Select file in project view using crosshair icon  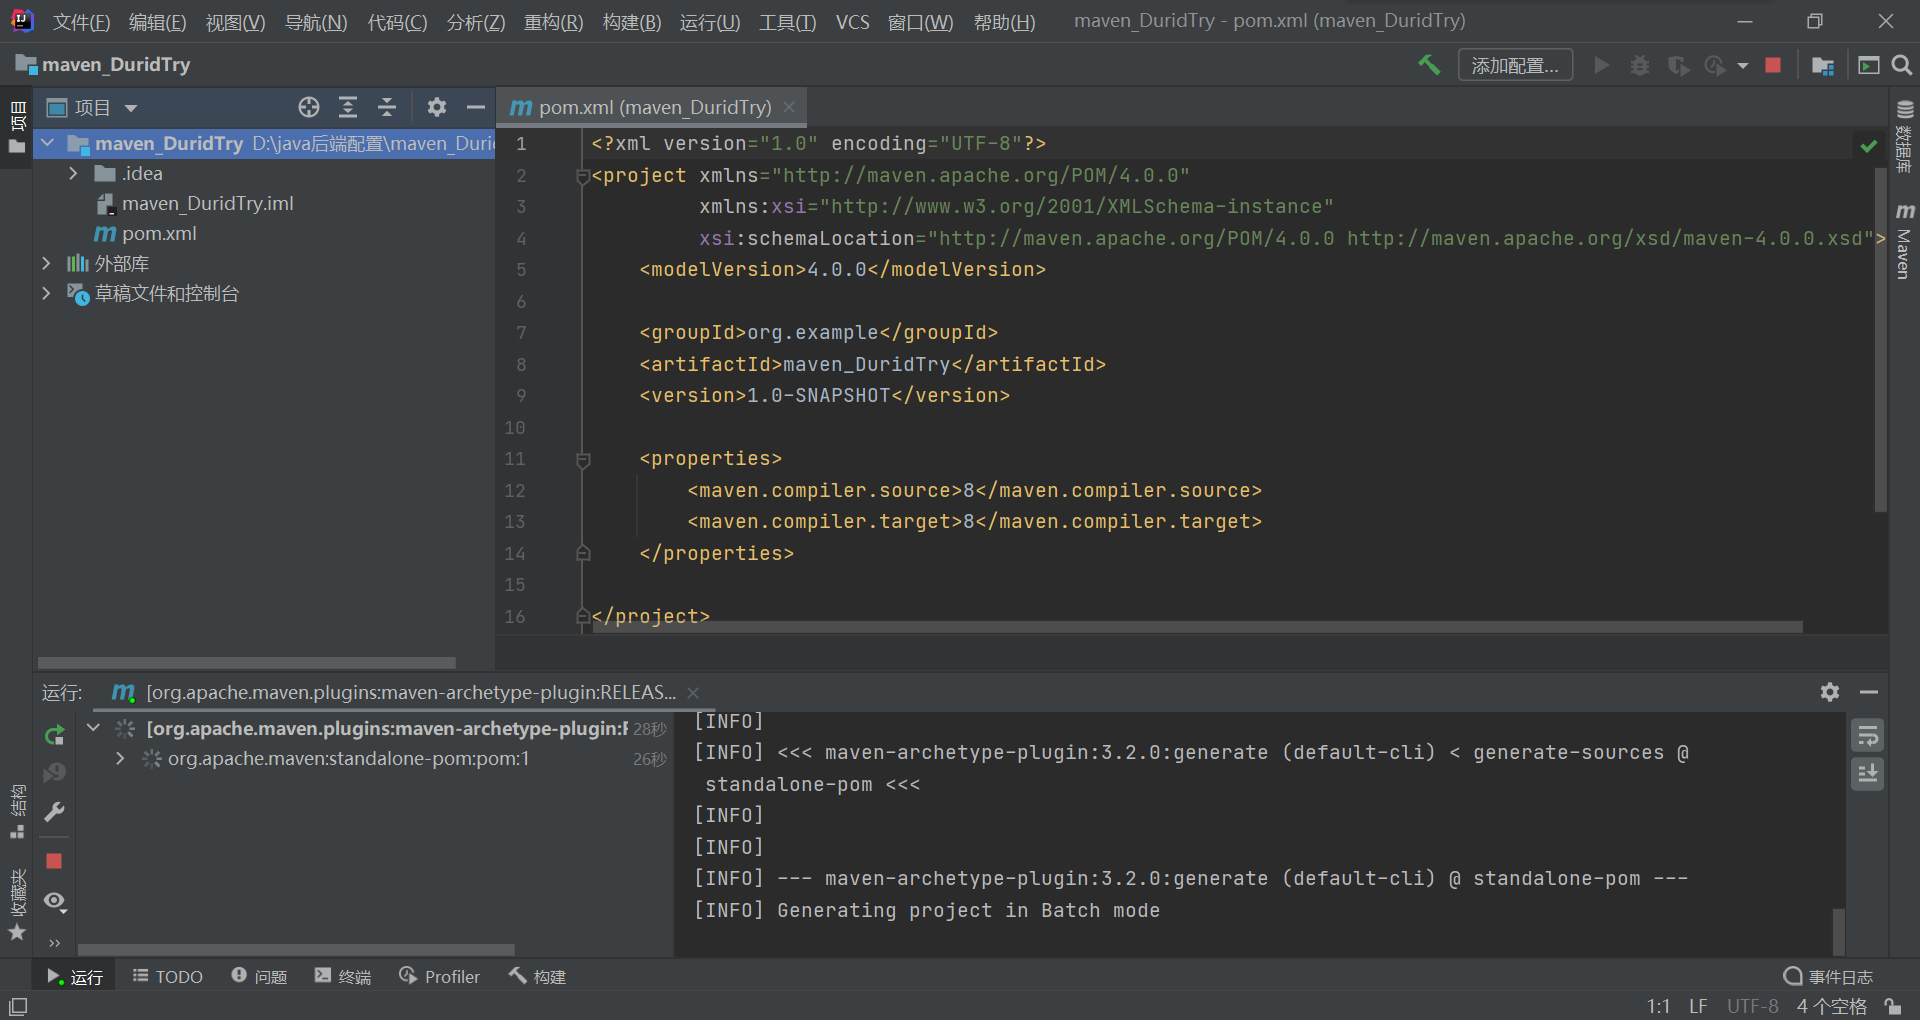(x=308, y=107)
